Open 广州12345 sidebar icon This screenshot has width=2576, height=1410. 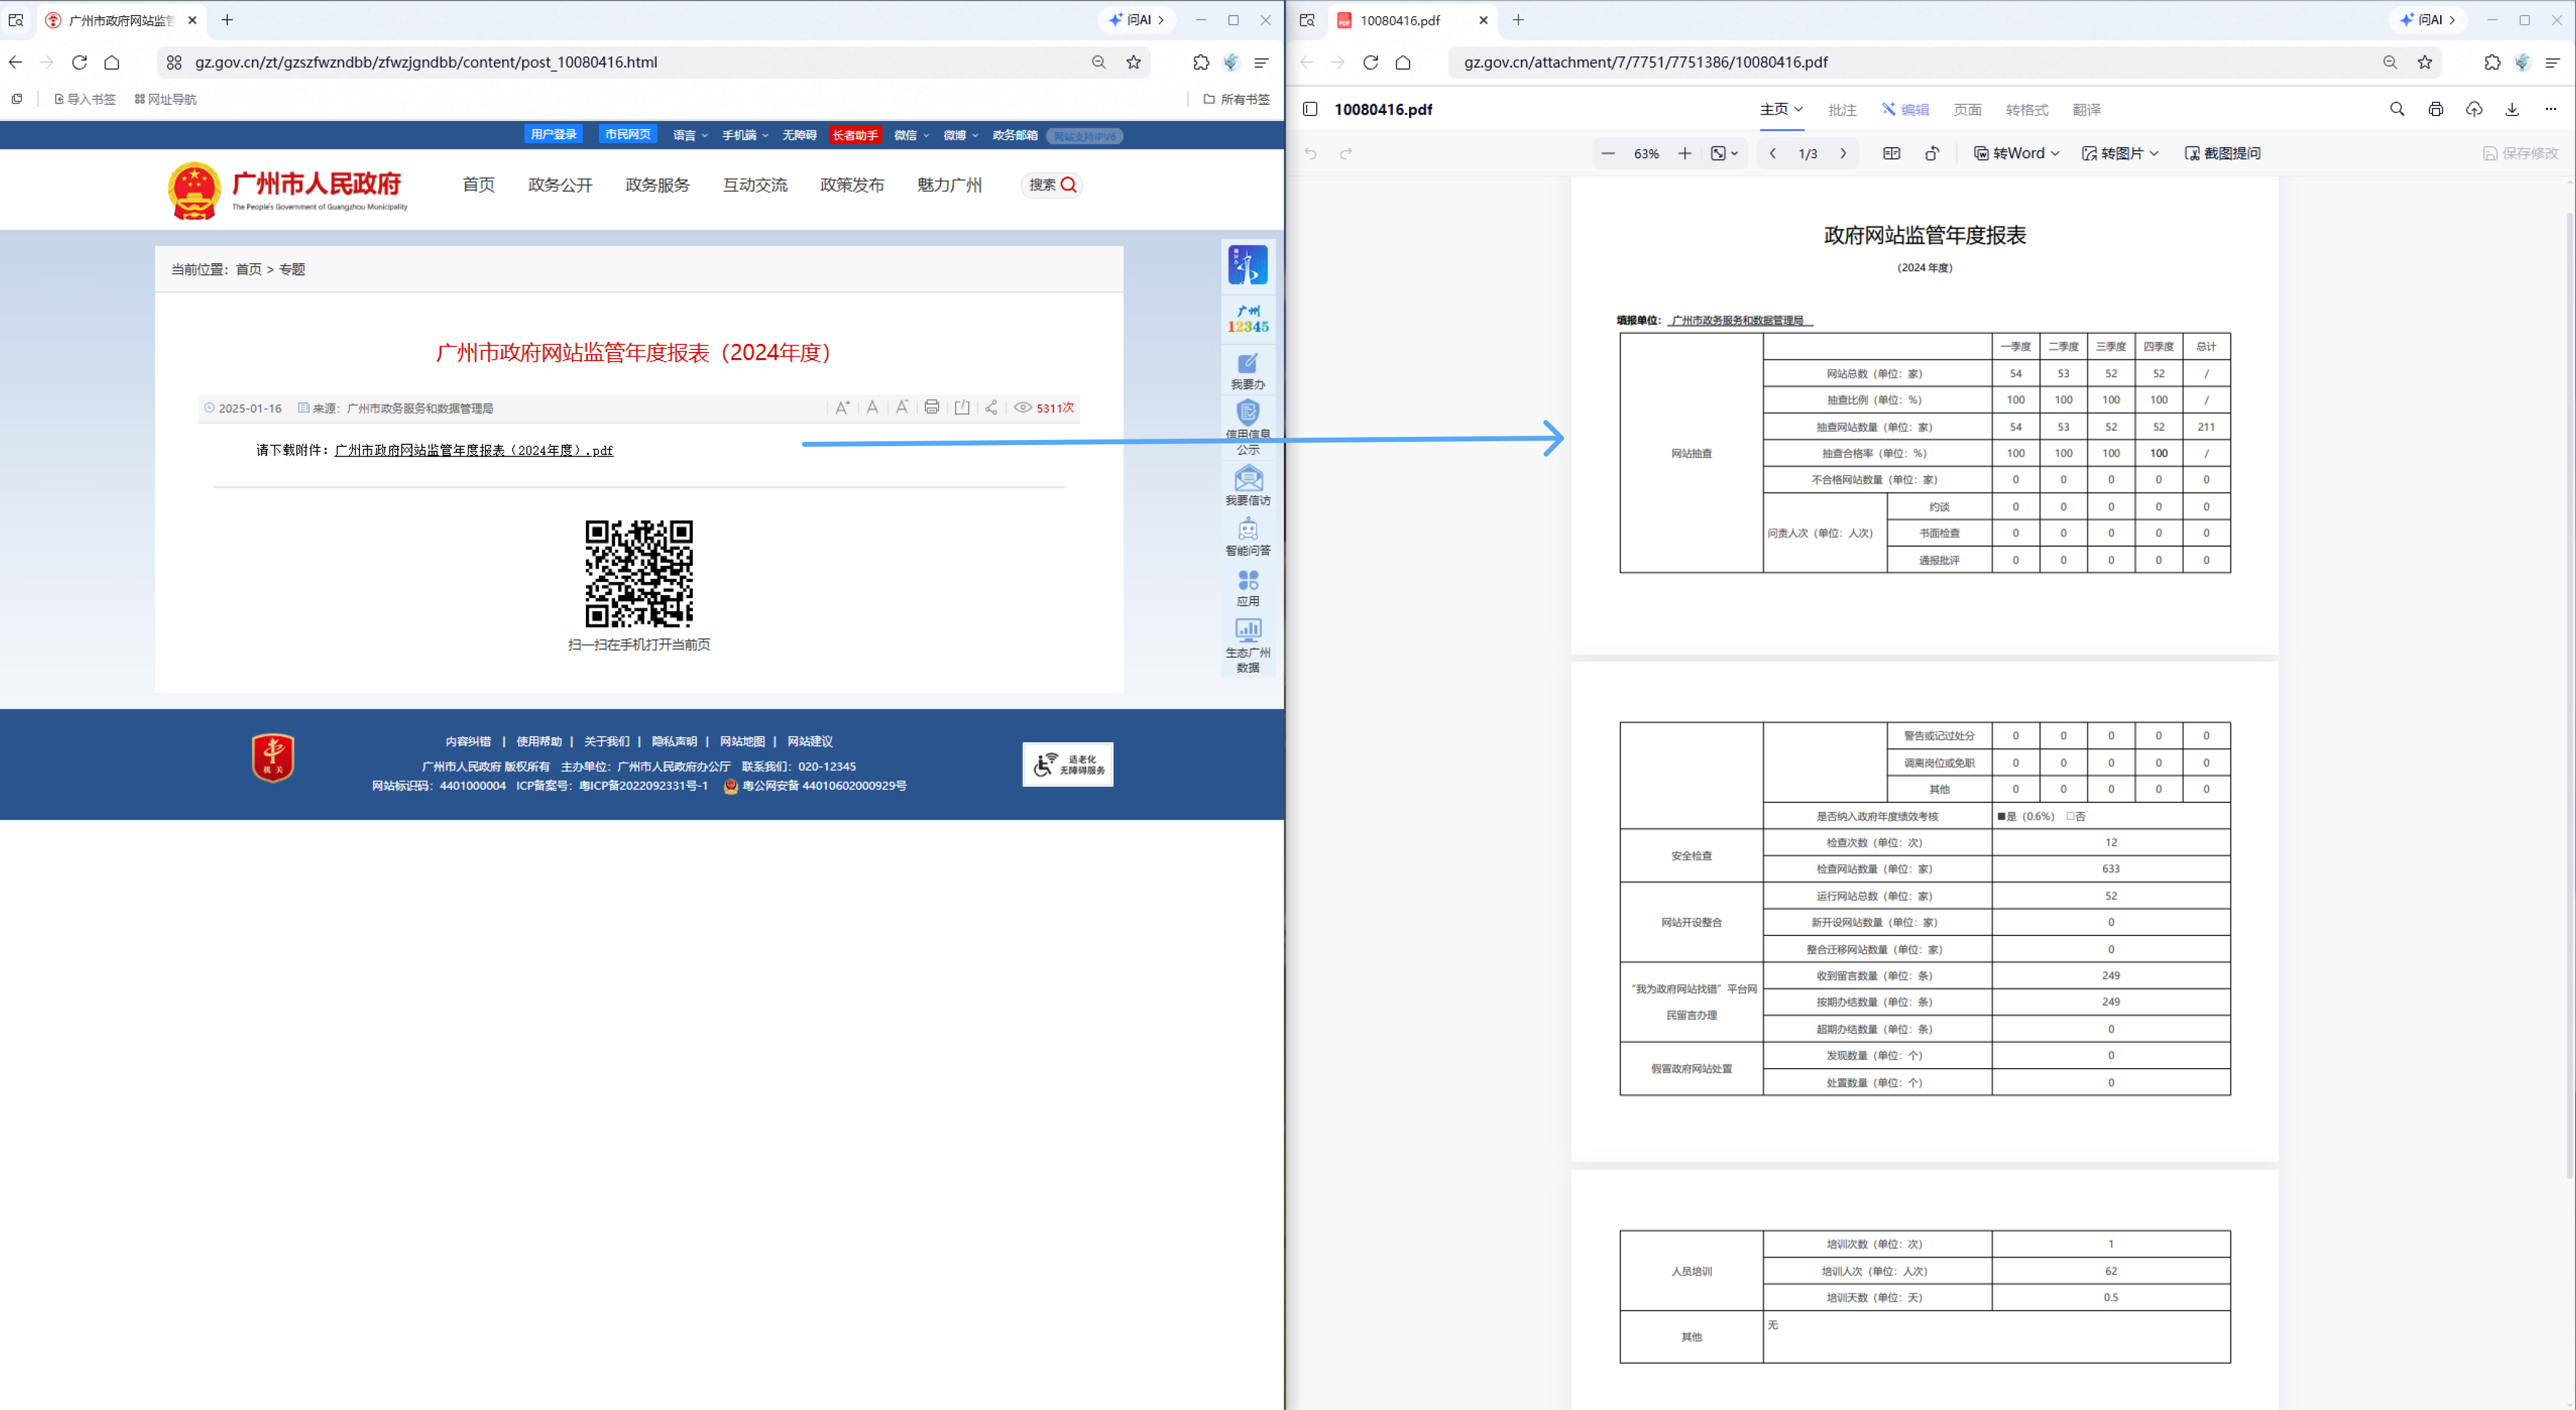point(1248,320)
